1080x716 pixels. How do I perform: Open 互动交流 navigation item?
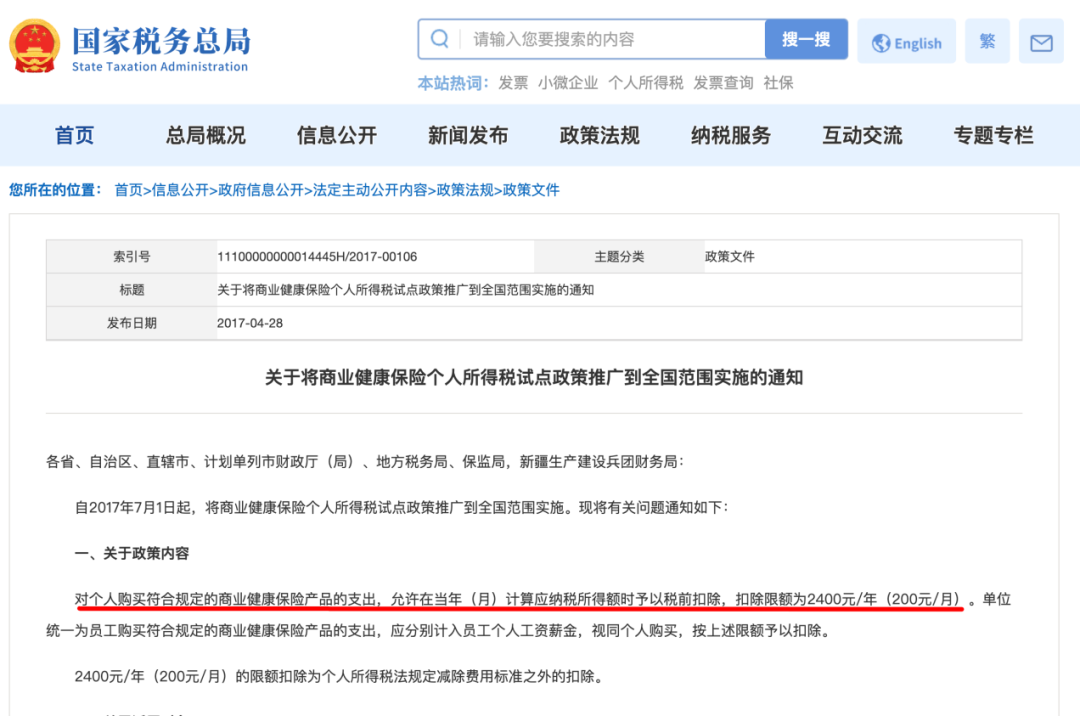click(862, 135)
